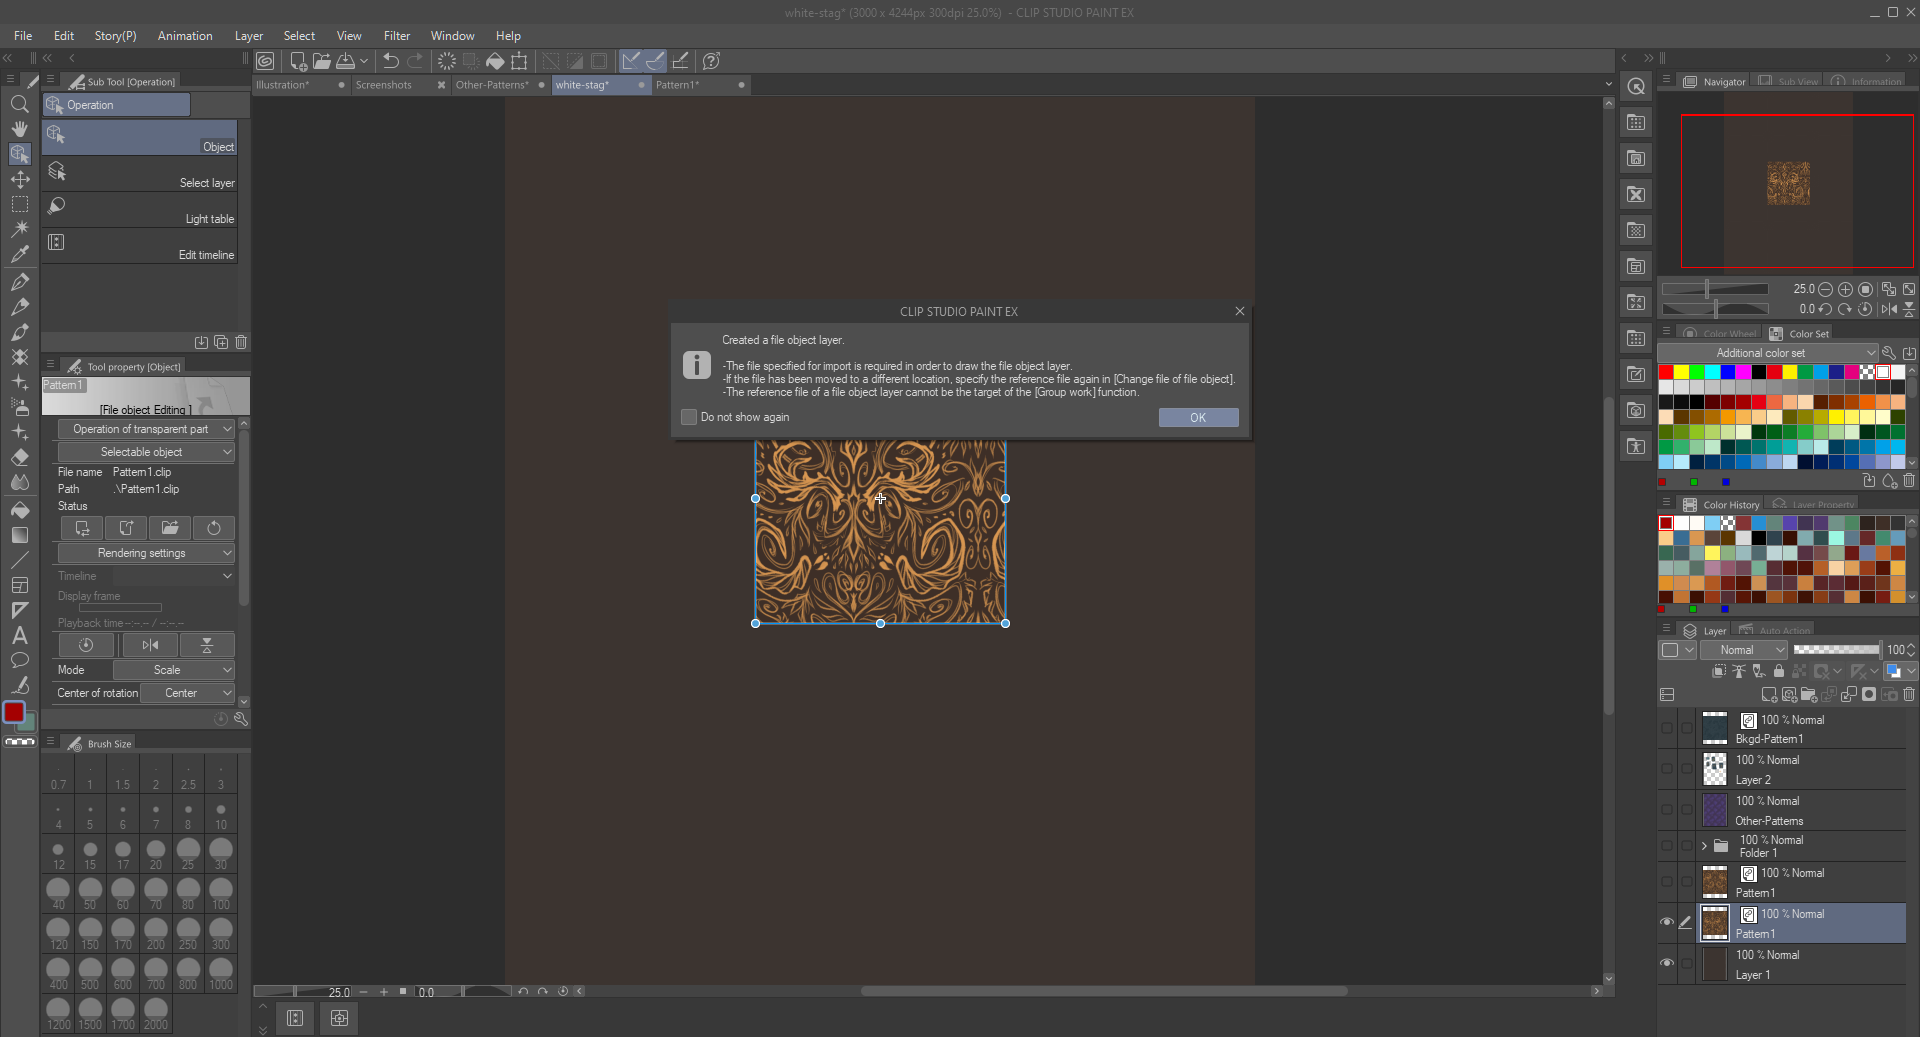Enable Do not show again checkbox
The height and width of the screenshot is (1037, 1920).
(689, 417)
